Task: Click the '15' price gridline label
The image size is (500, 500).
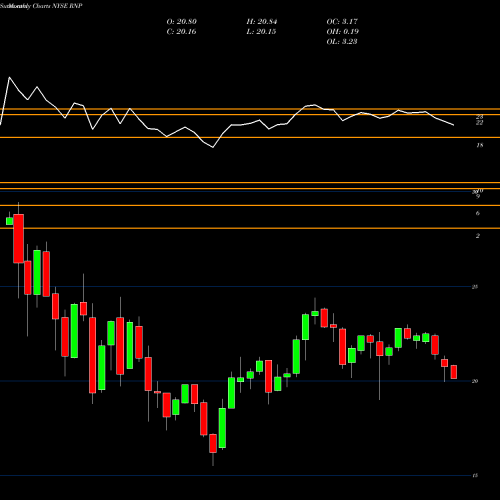Action: [475, 476]
